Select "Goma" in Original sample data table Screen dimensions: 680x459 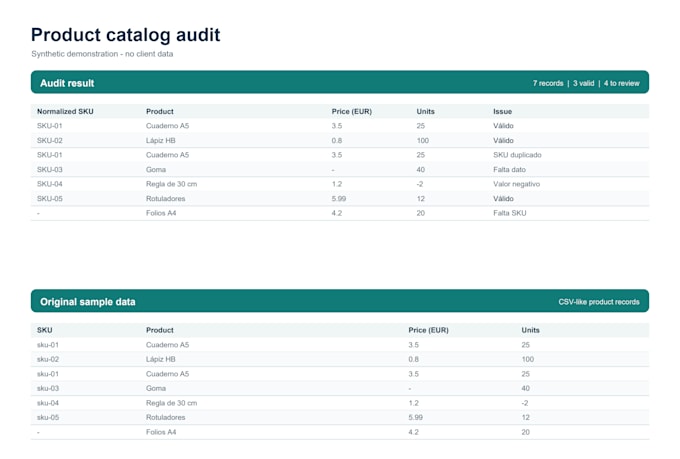(x=156, y=388)
